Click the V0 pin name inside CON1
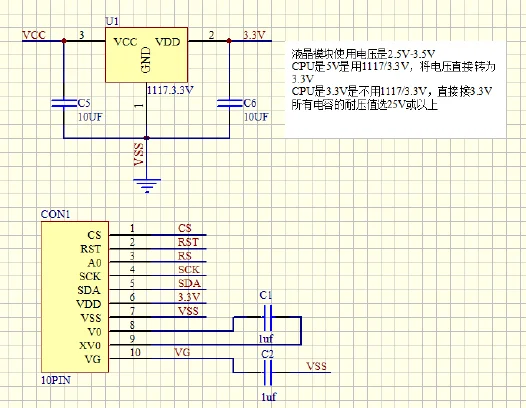This screenshot has height=408, width=526. click(94, 332)
